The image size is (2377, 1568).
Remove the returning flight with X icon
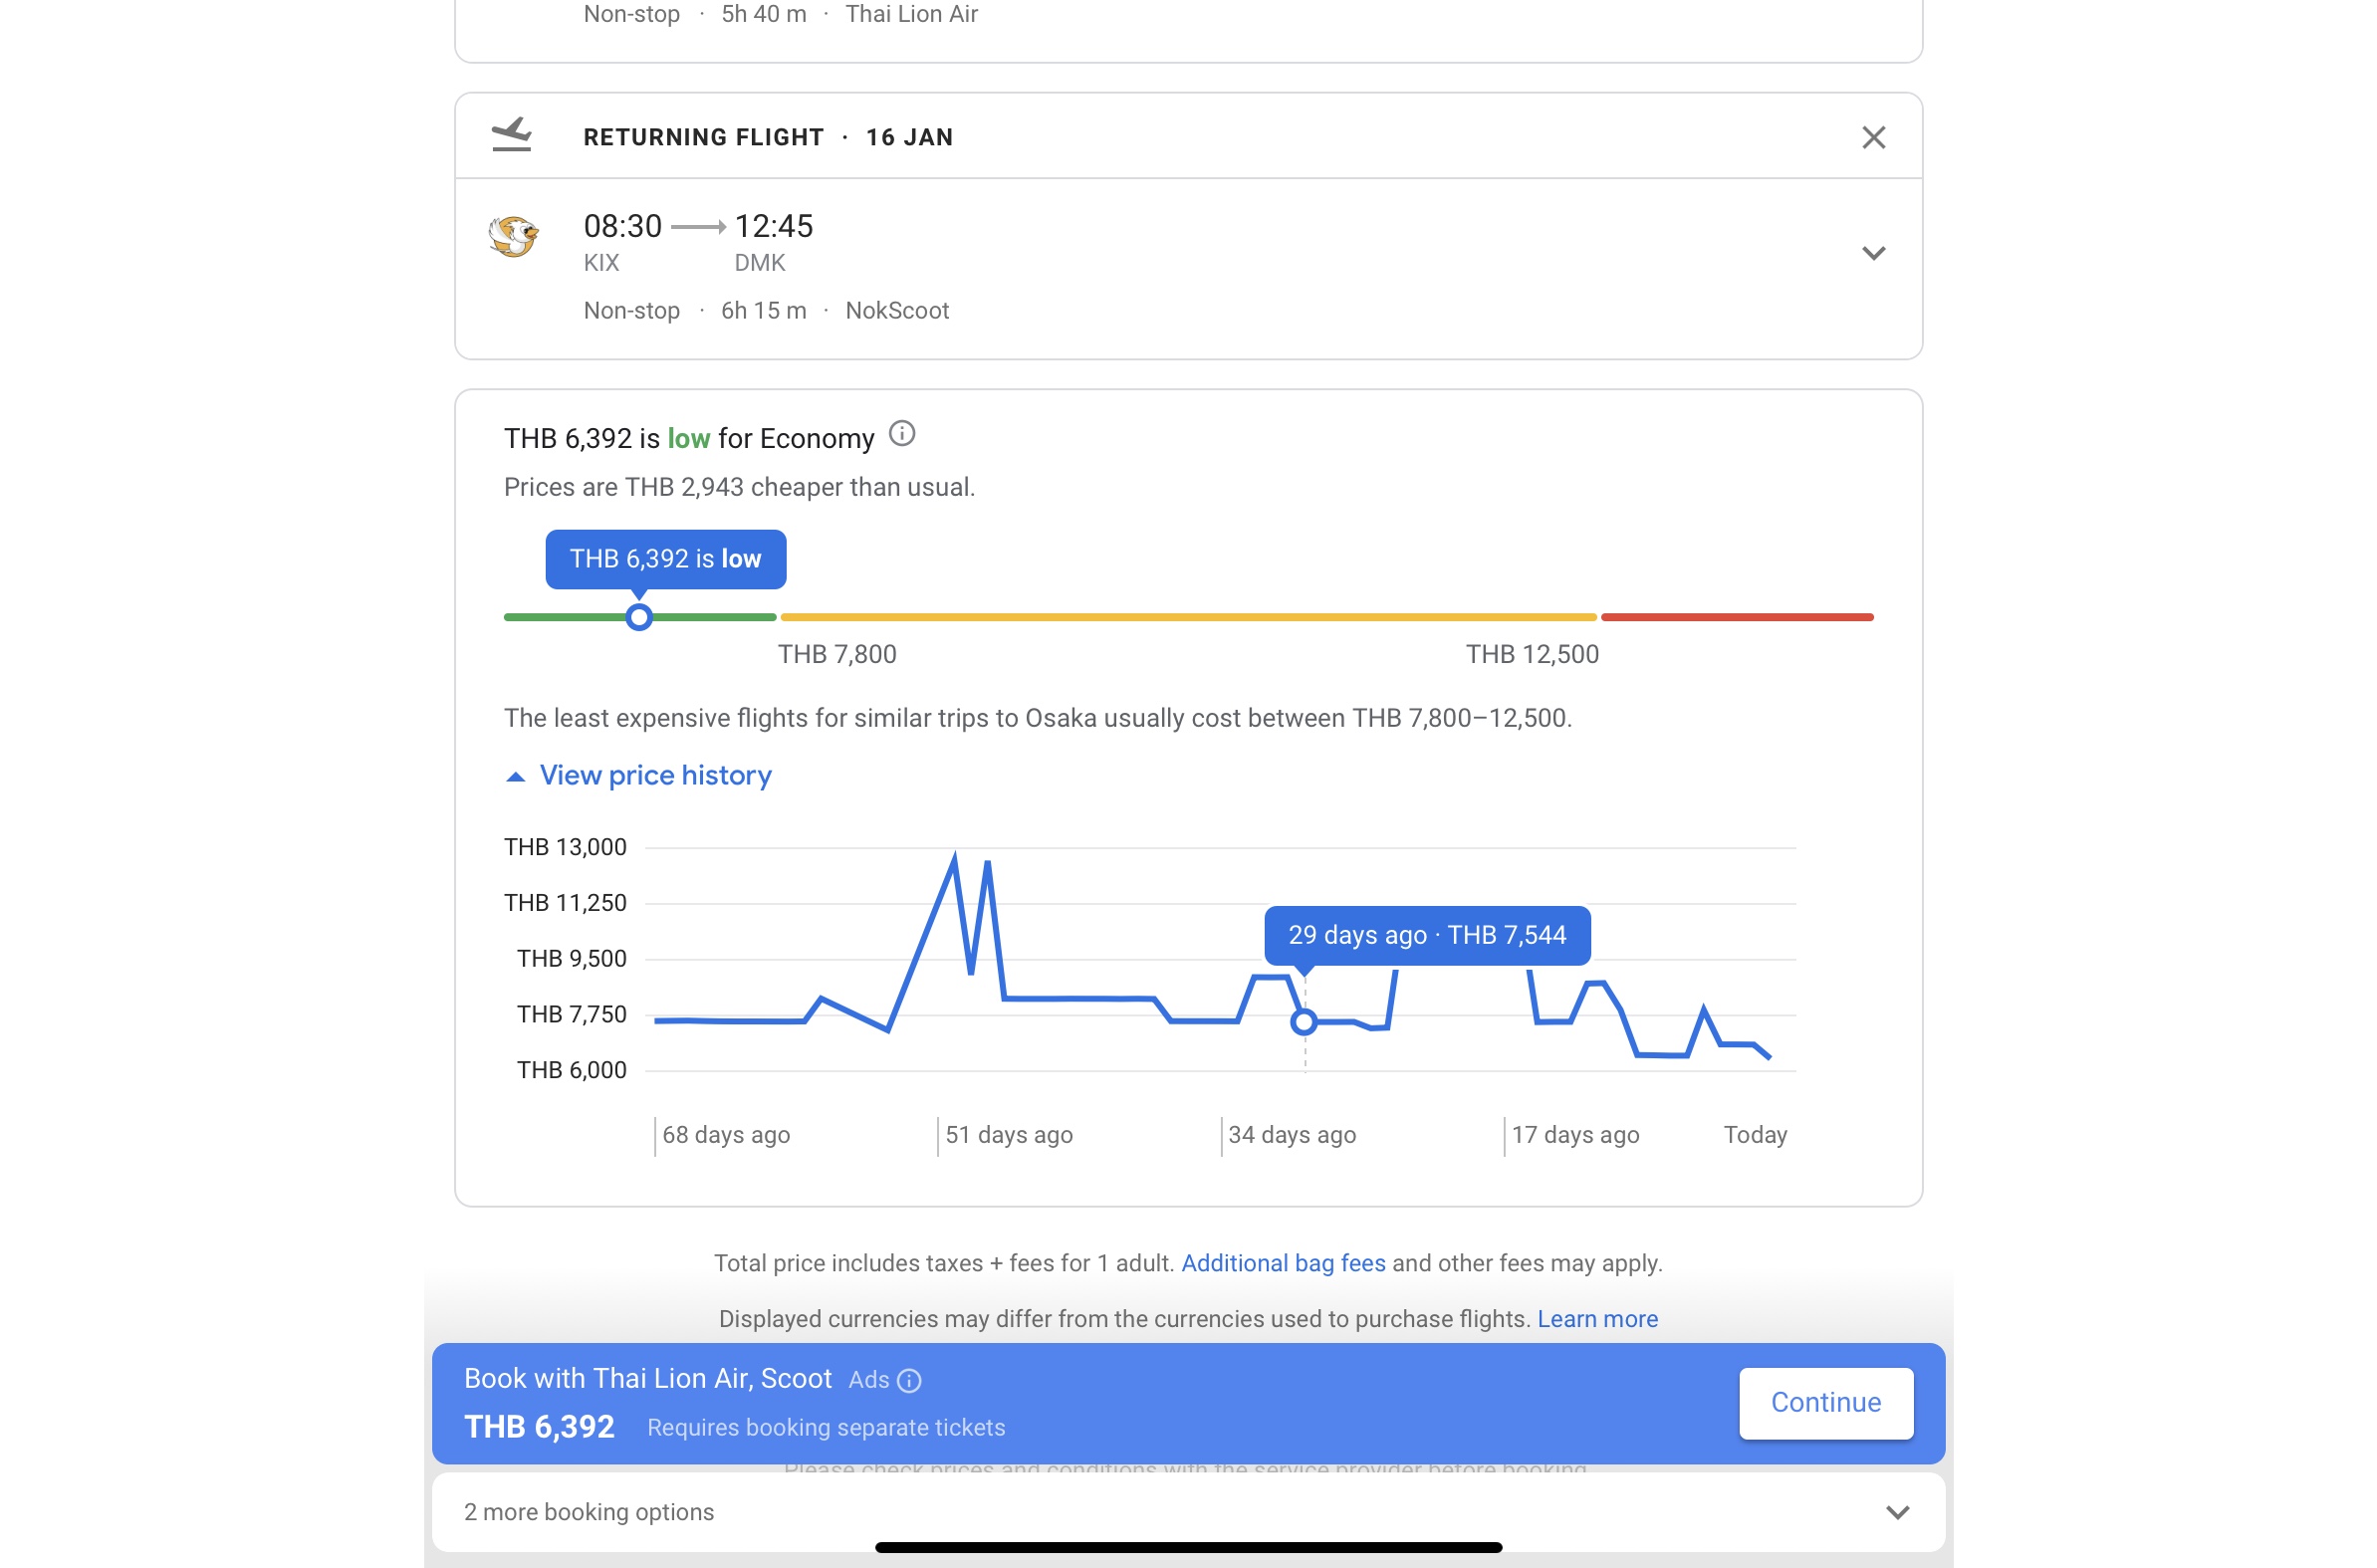coord(1873,137)
